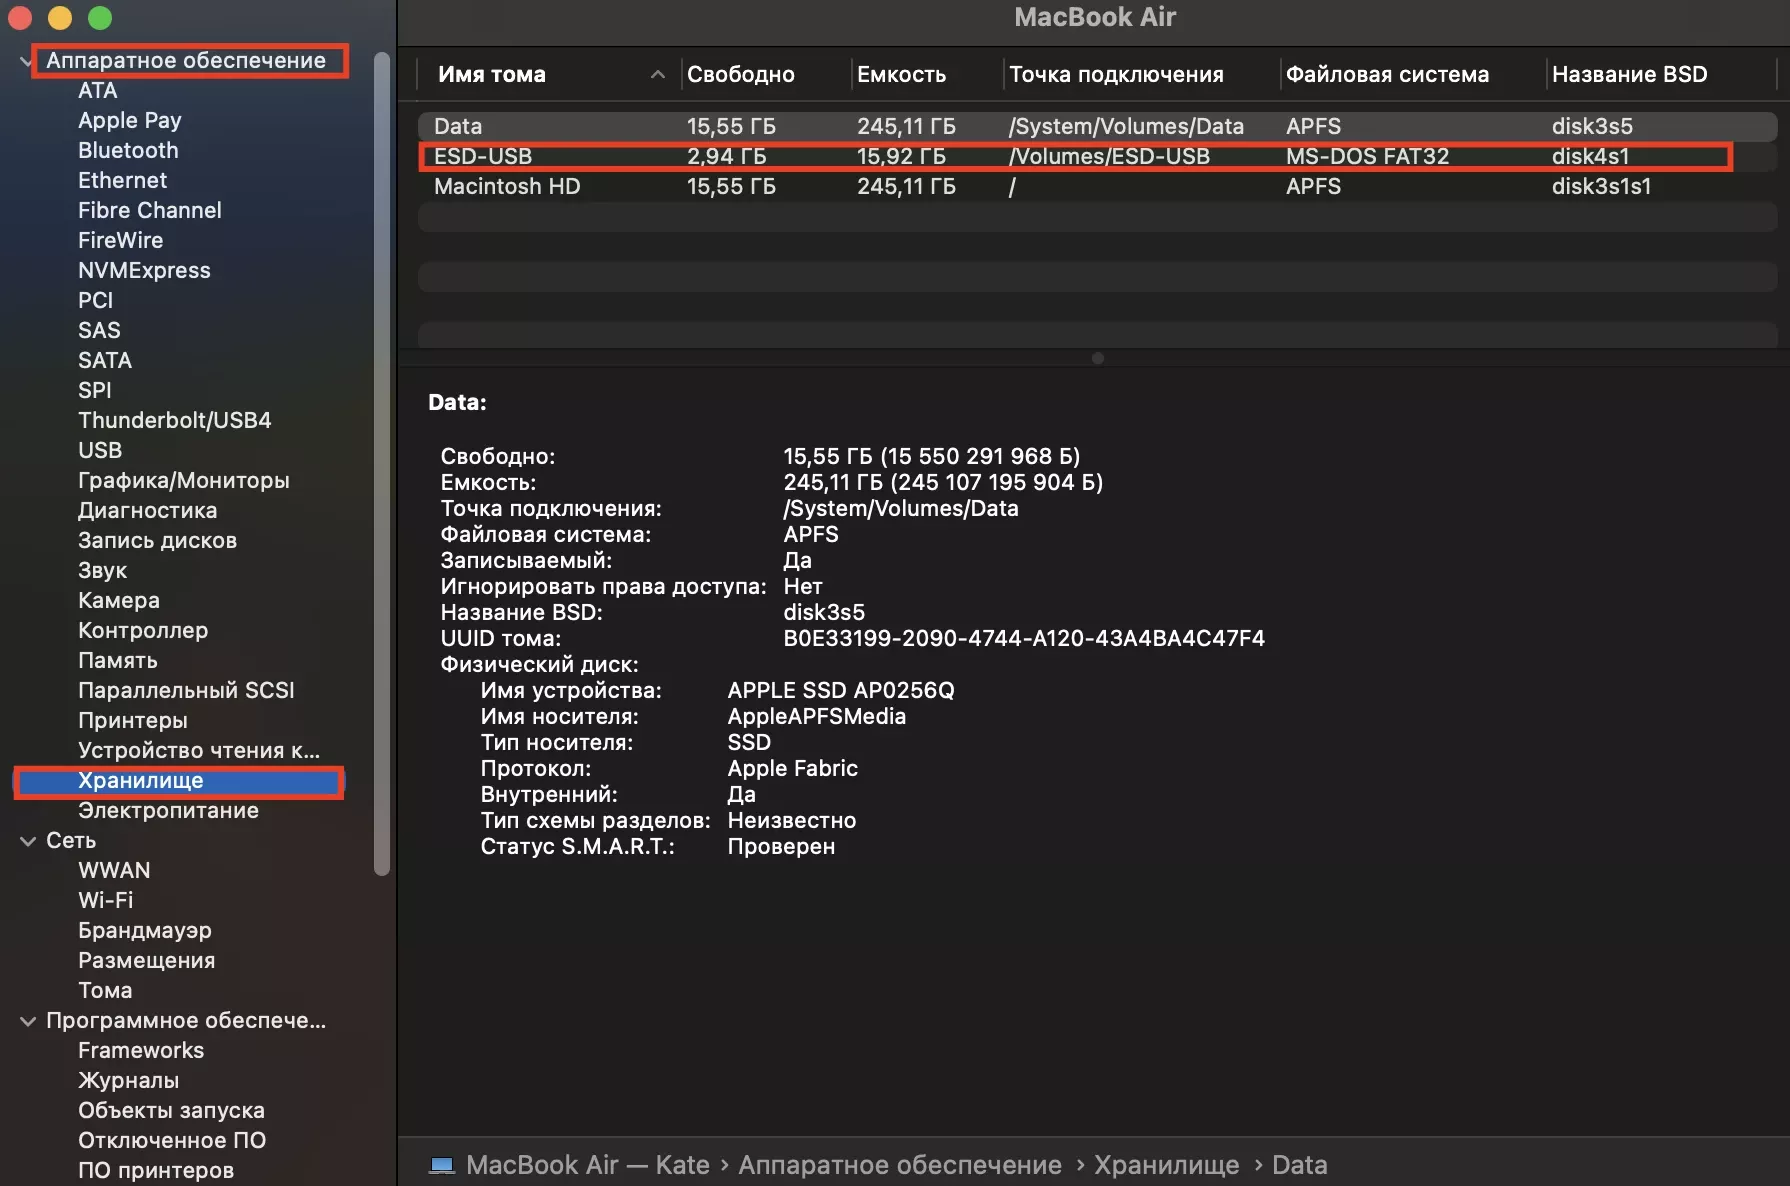Open Параллельный SCSI entry

186,690
